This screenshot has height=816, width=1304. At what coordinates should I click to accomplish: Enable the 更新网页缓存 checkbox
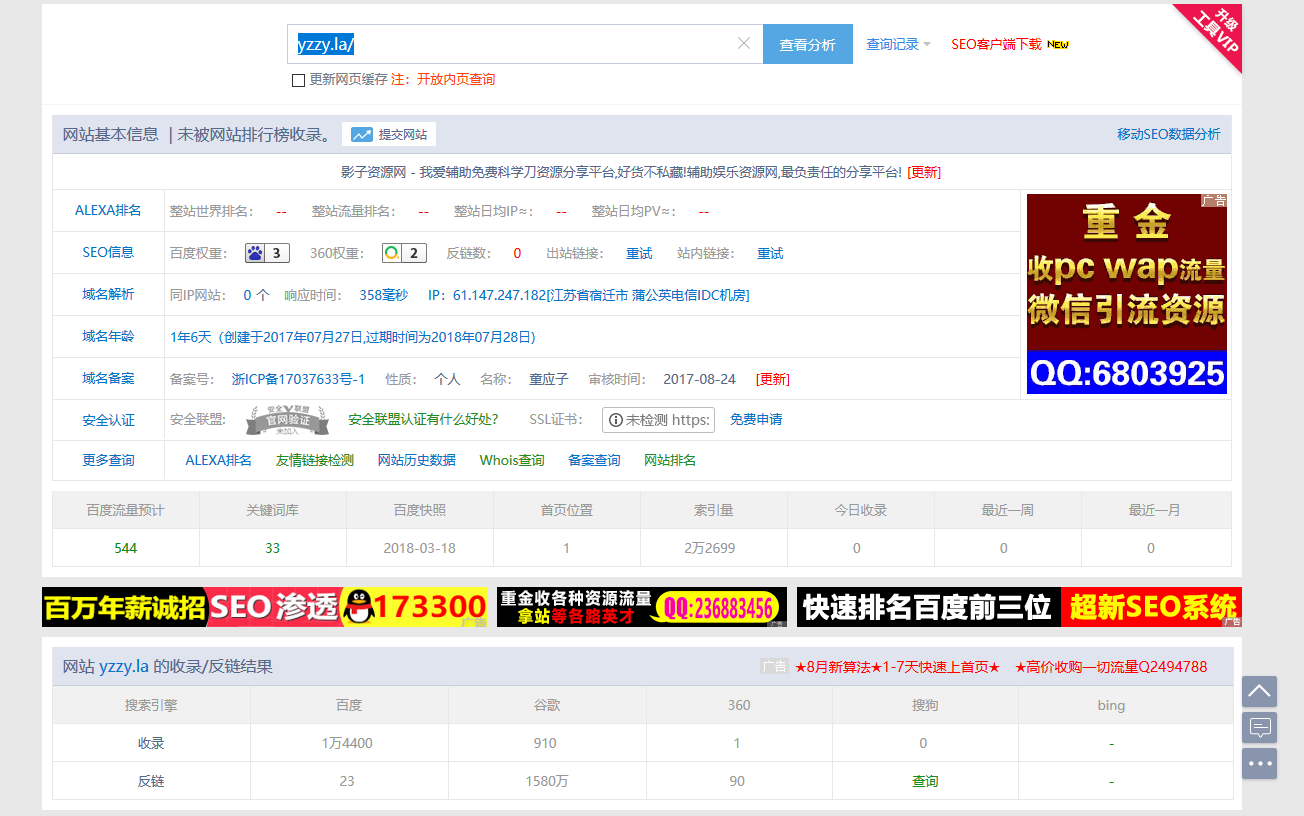tap(298, 80)
